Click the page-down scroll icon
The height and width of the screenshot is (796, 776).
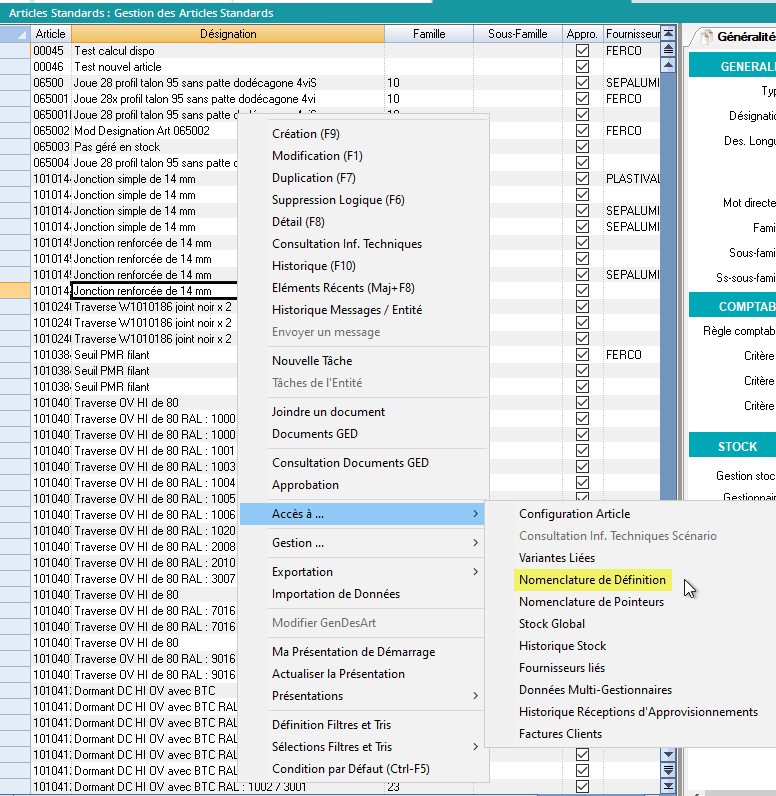point(668,770)
